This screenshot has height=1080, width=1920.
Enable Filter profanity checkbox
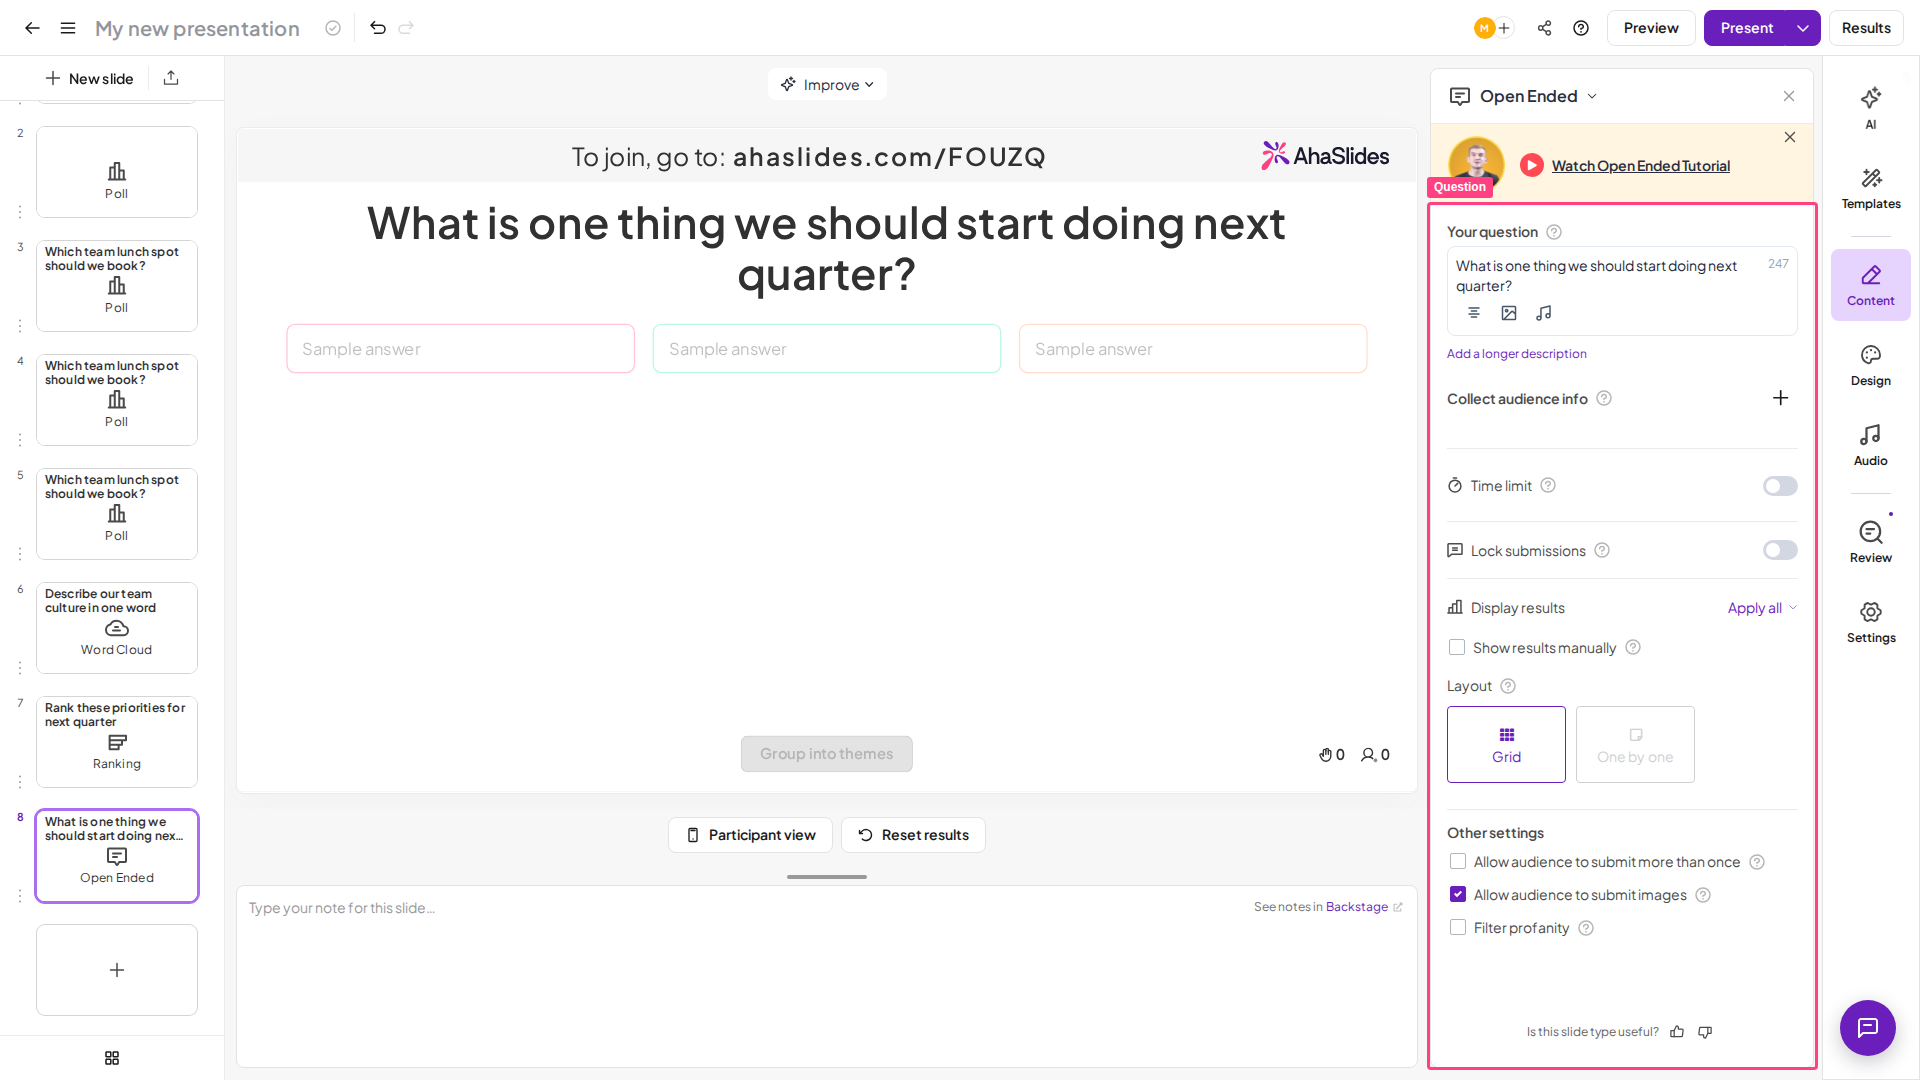tap(1458, 928)
